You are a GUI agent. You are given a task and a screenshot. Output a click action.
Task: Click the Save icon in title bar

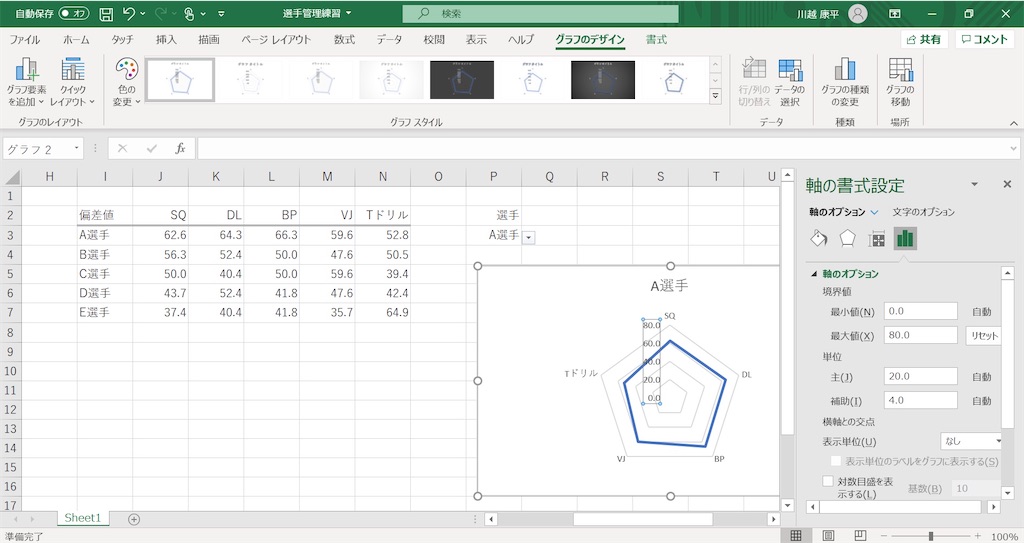coord(106,14)
